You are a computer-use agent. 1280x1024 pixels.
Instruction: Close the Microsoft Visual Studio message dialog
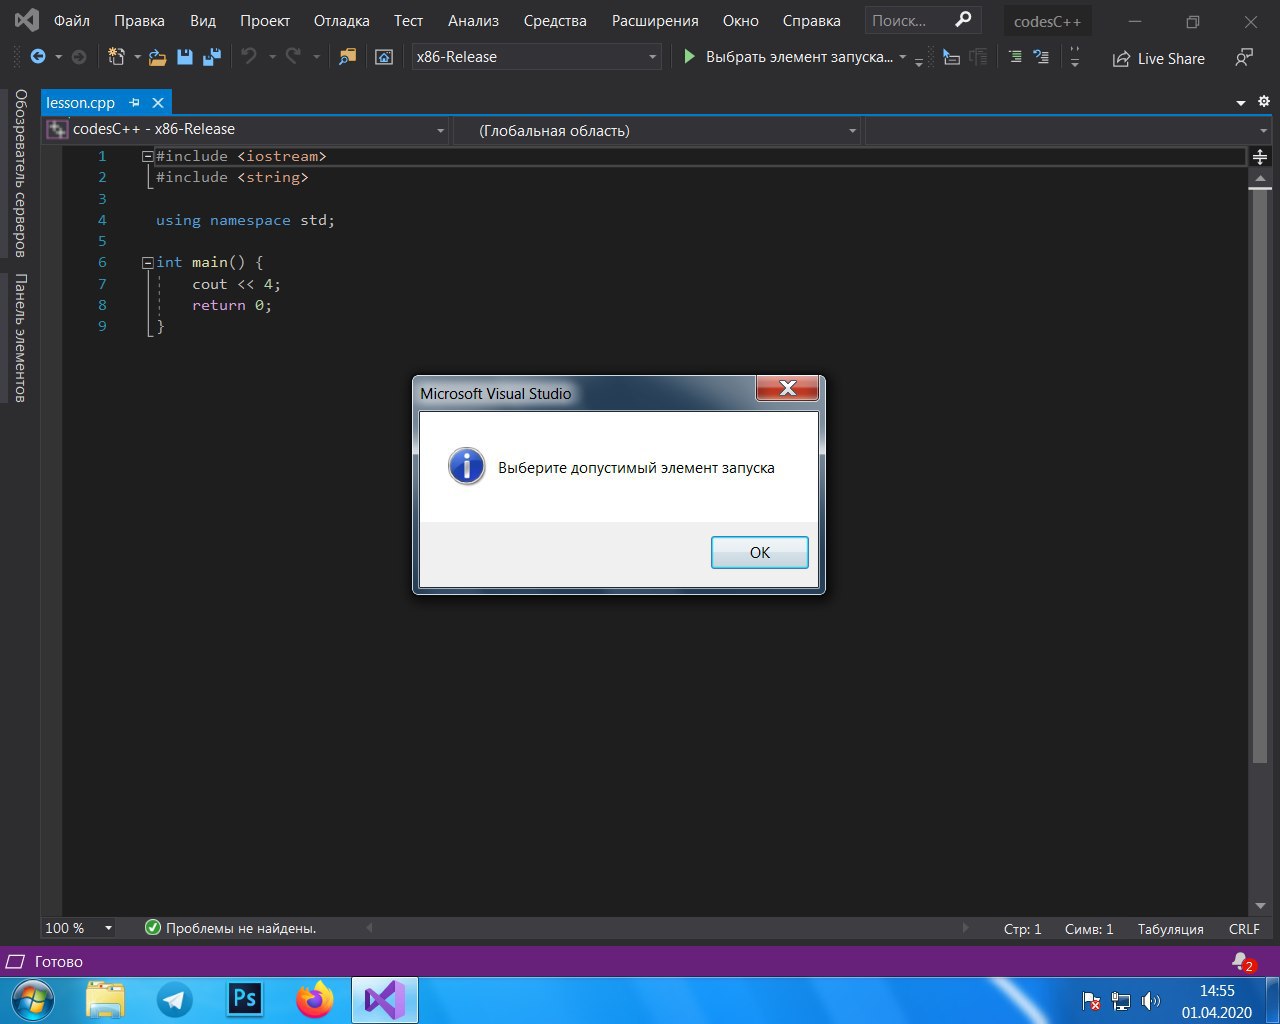click(x=788, y=388)
